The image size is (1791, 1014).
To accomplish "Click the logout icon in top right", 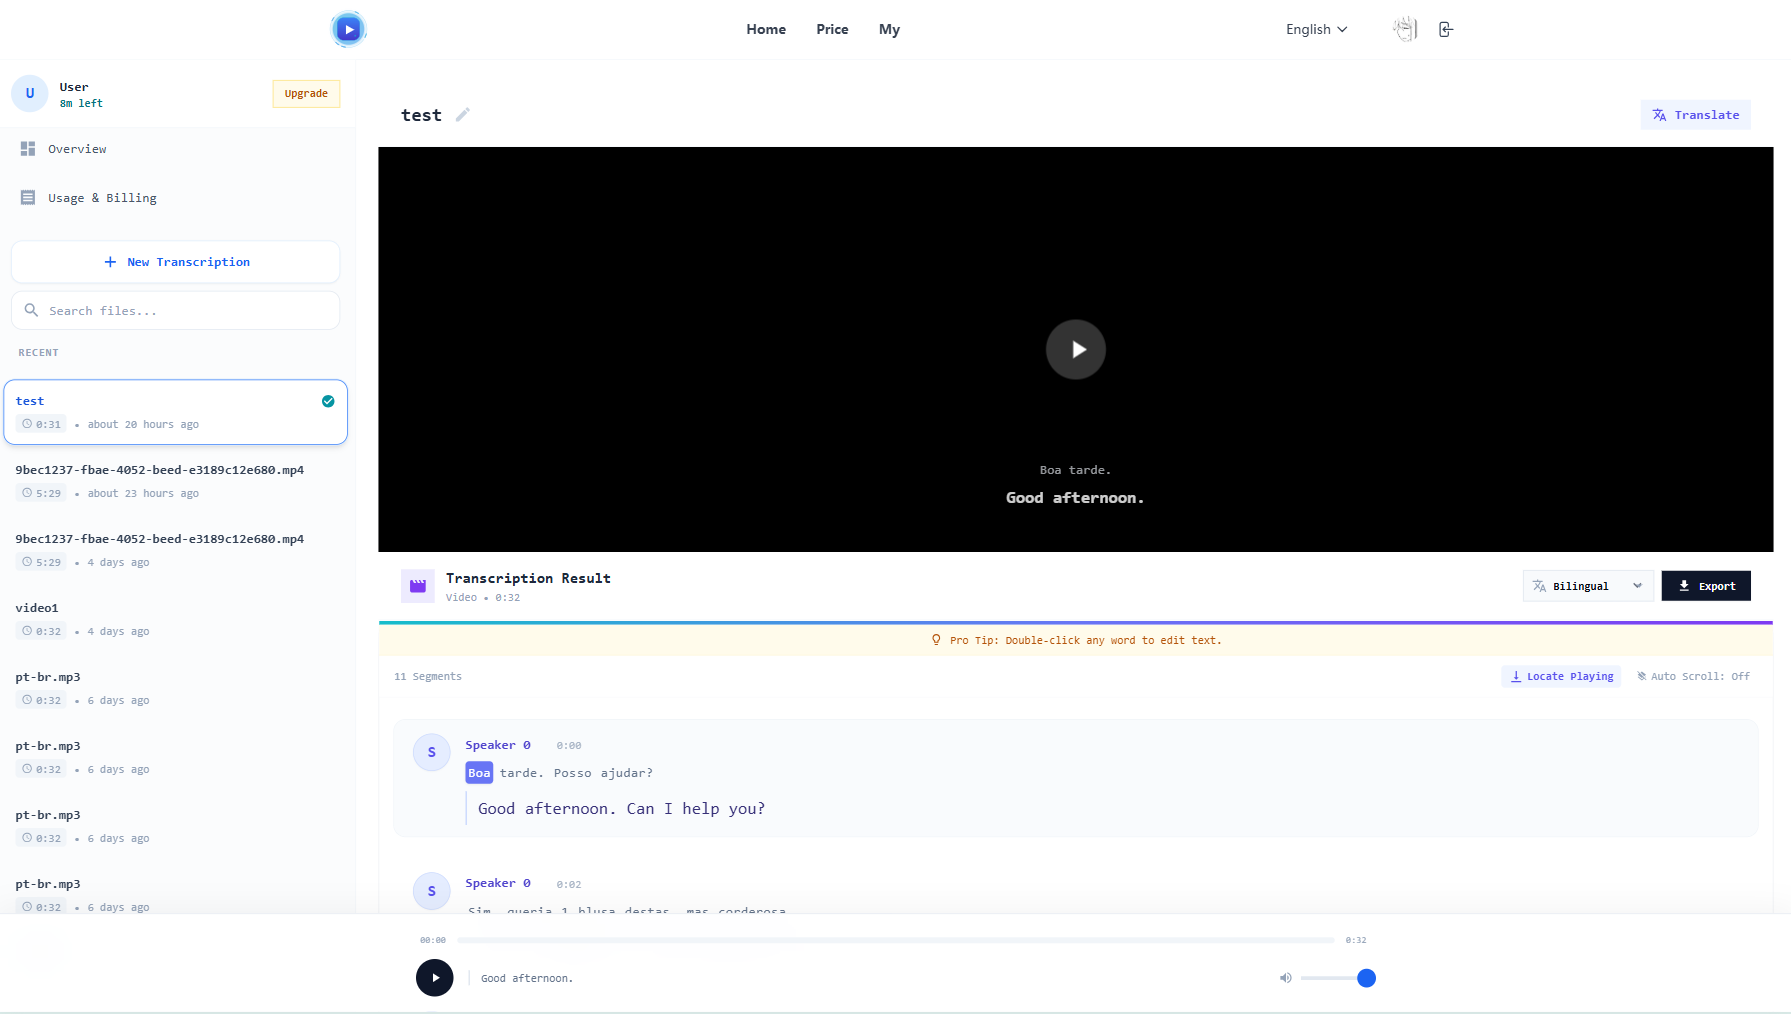I will [1445, 29].
